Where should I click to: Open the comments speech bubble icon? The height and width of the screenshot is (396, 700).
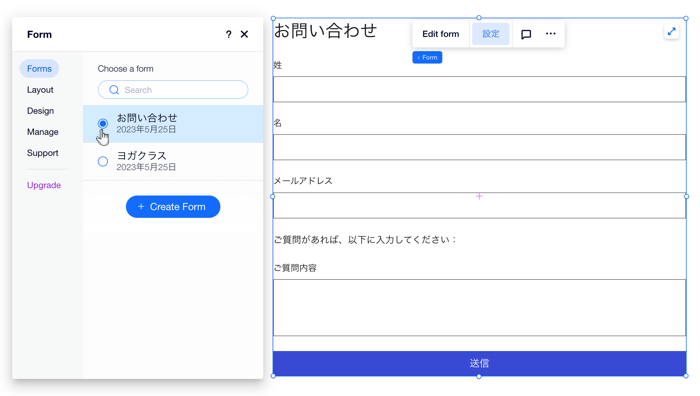526,34
